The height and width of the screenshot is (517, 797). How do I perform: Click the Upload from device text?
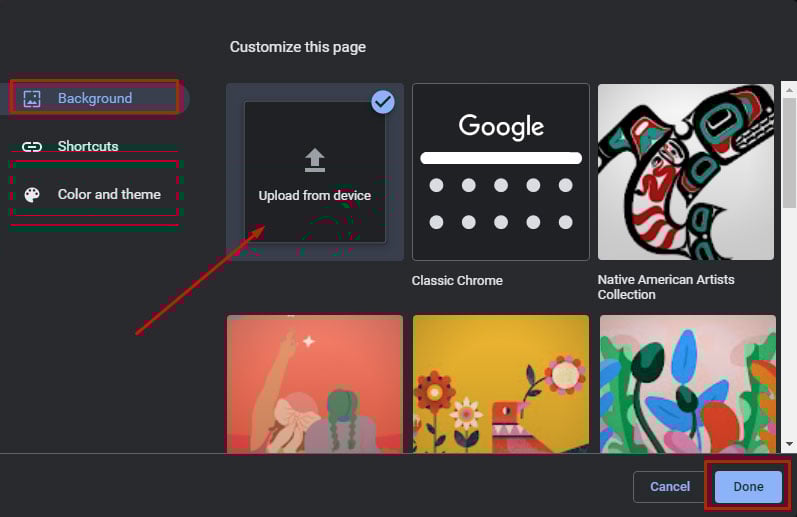315,195
